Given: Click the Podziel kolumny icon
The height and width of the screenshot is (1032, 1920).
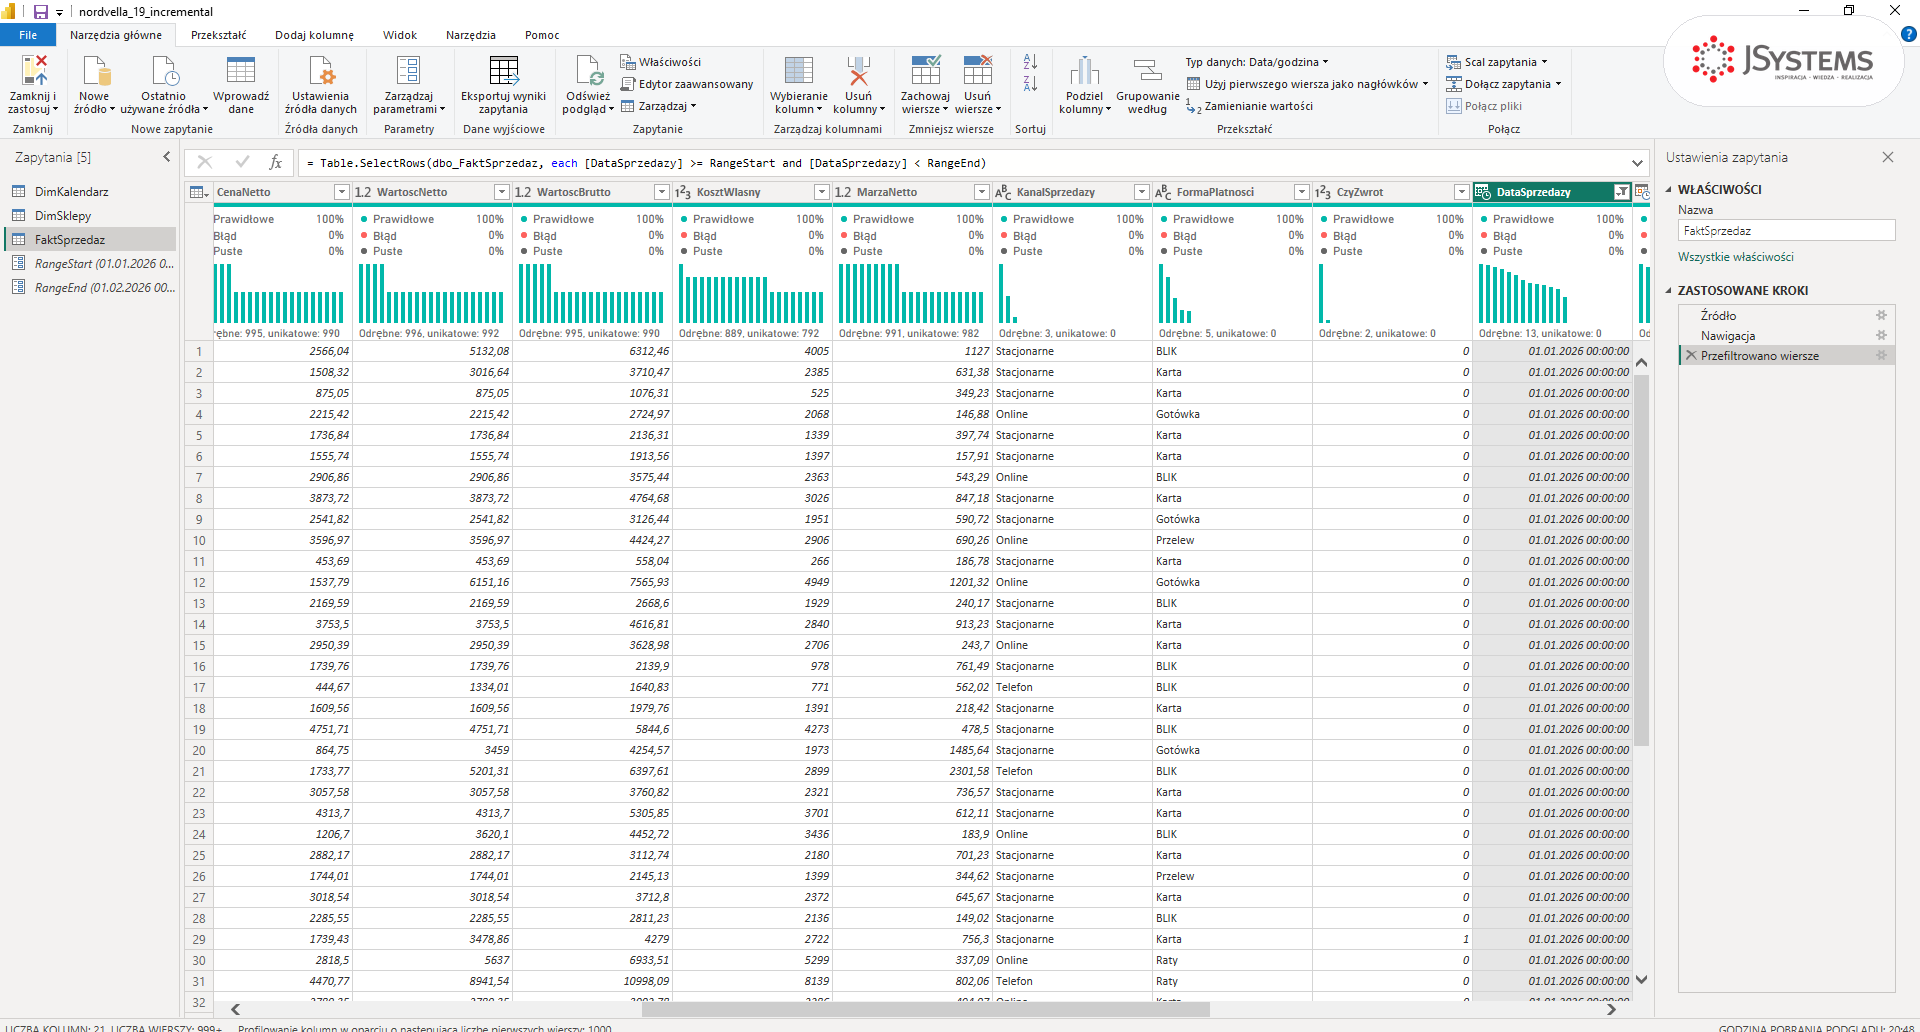Looking at the screenshot, I should click(1084, 70).
